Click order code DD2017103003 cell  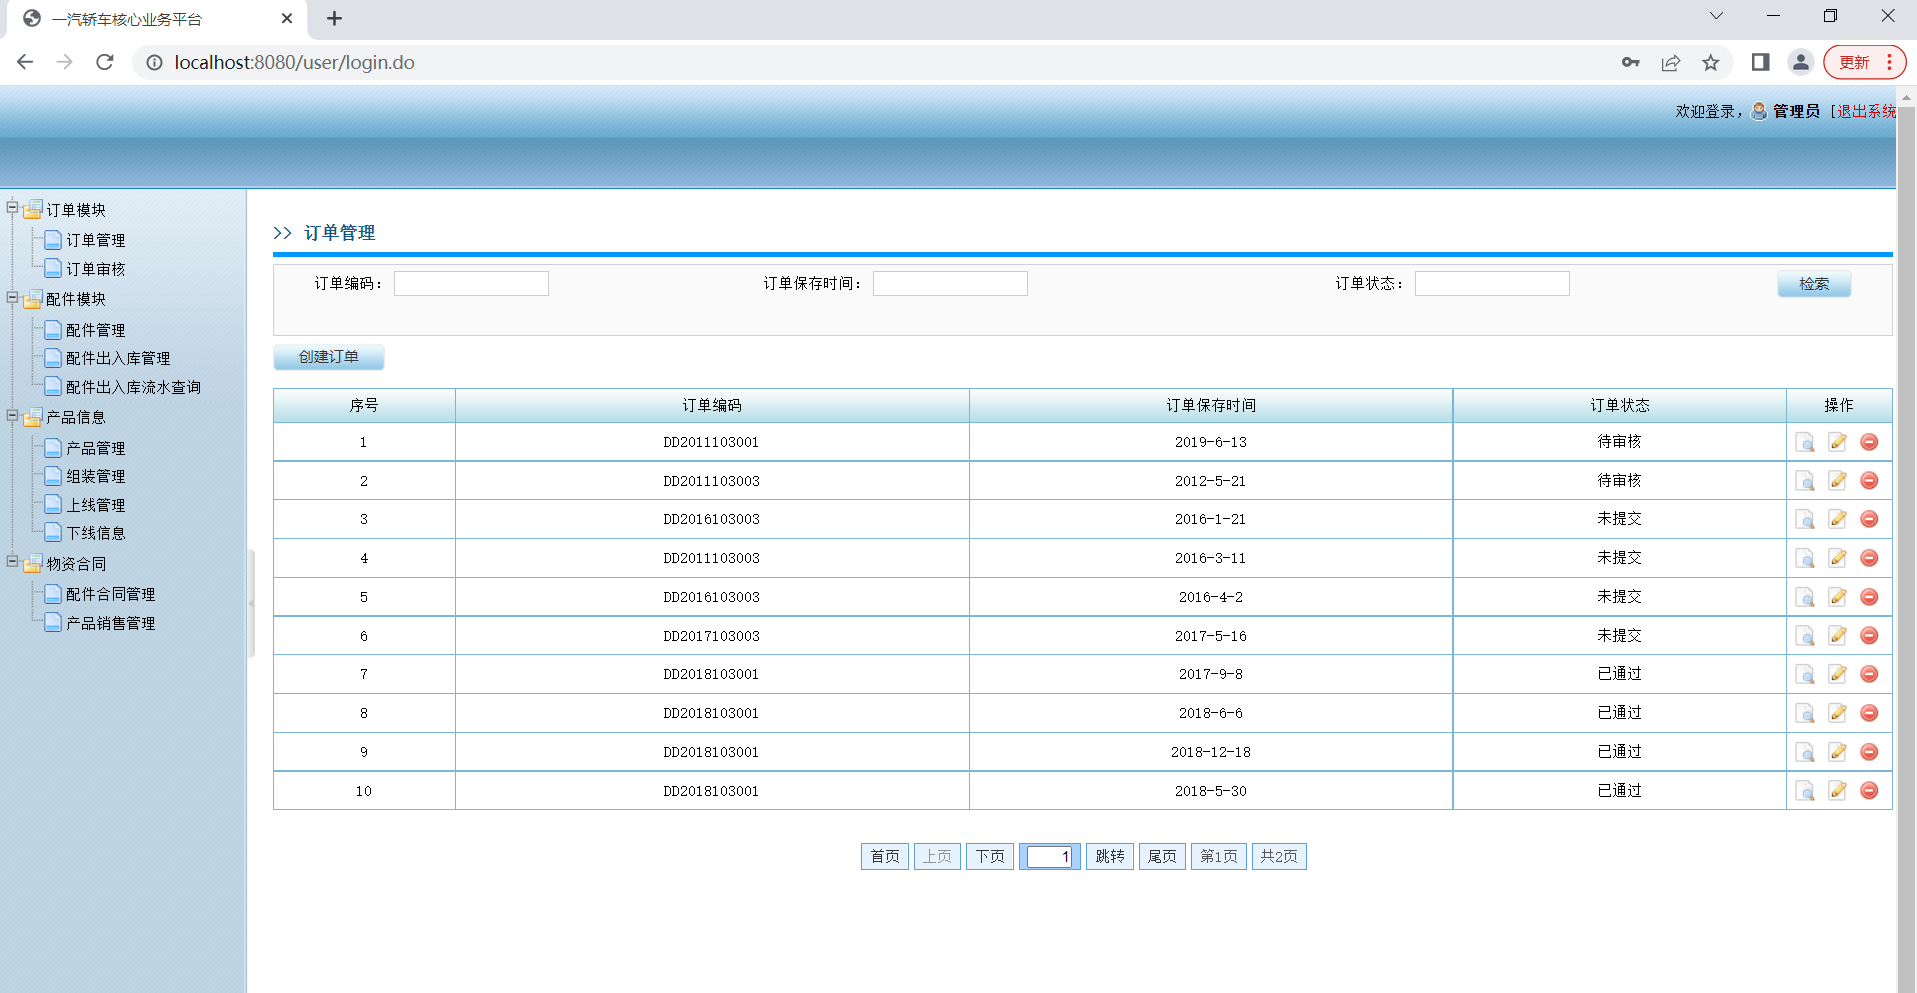tap(712, 636)
